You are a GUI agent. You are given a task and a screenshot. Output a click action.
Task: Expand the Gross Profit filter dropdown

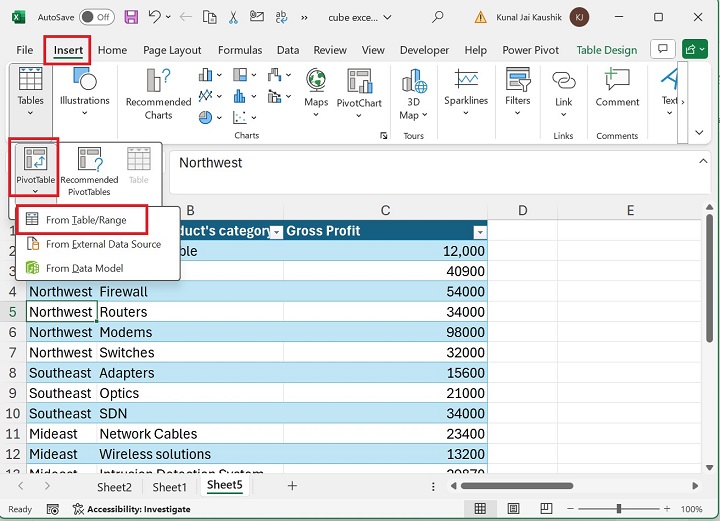click(478, 232)
